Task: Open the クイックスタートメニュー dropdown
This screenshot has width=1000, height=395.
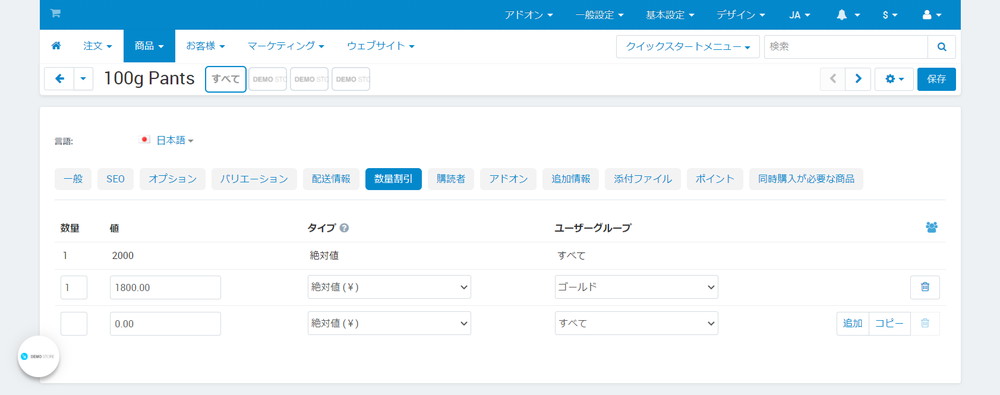Action: click(688, 47)
